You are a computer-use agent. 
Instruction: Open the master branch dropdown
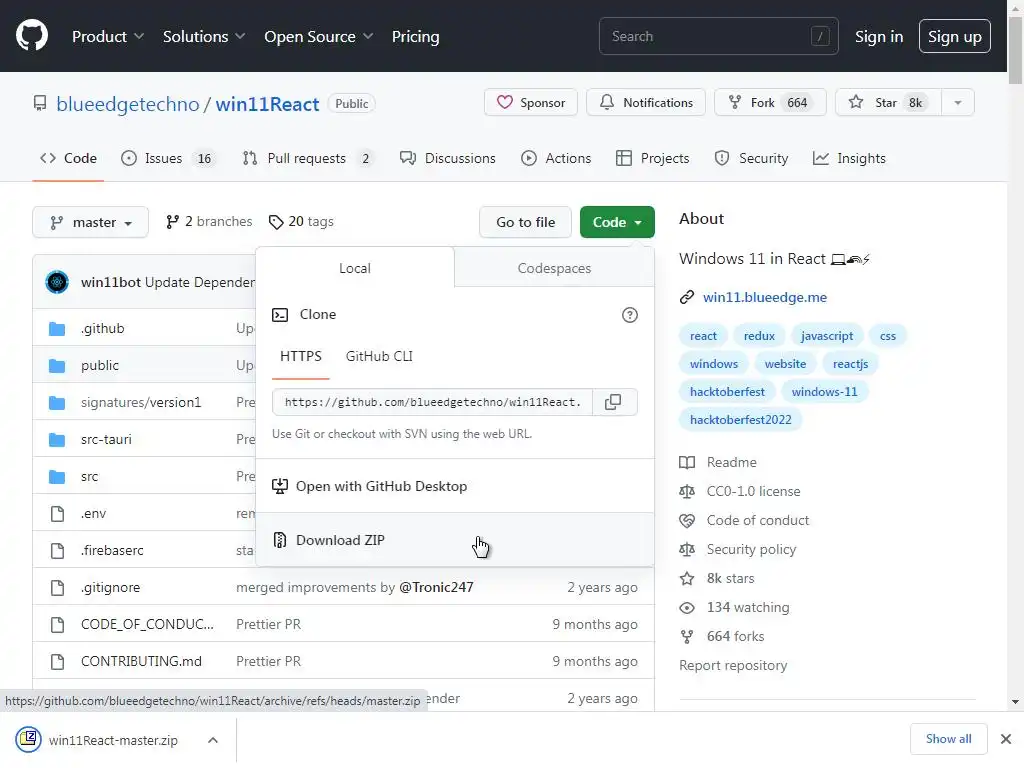[91, 223]
